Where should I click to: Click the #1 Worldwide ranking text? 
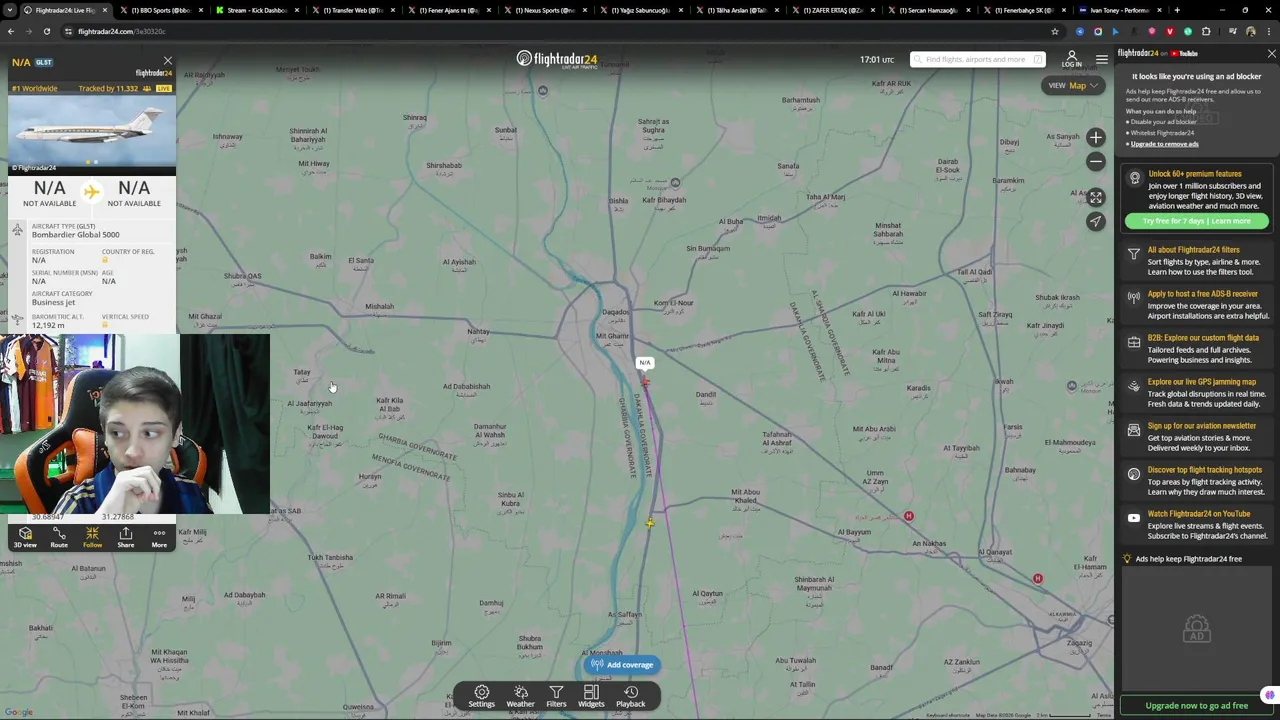(34, 88)
